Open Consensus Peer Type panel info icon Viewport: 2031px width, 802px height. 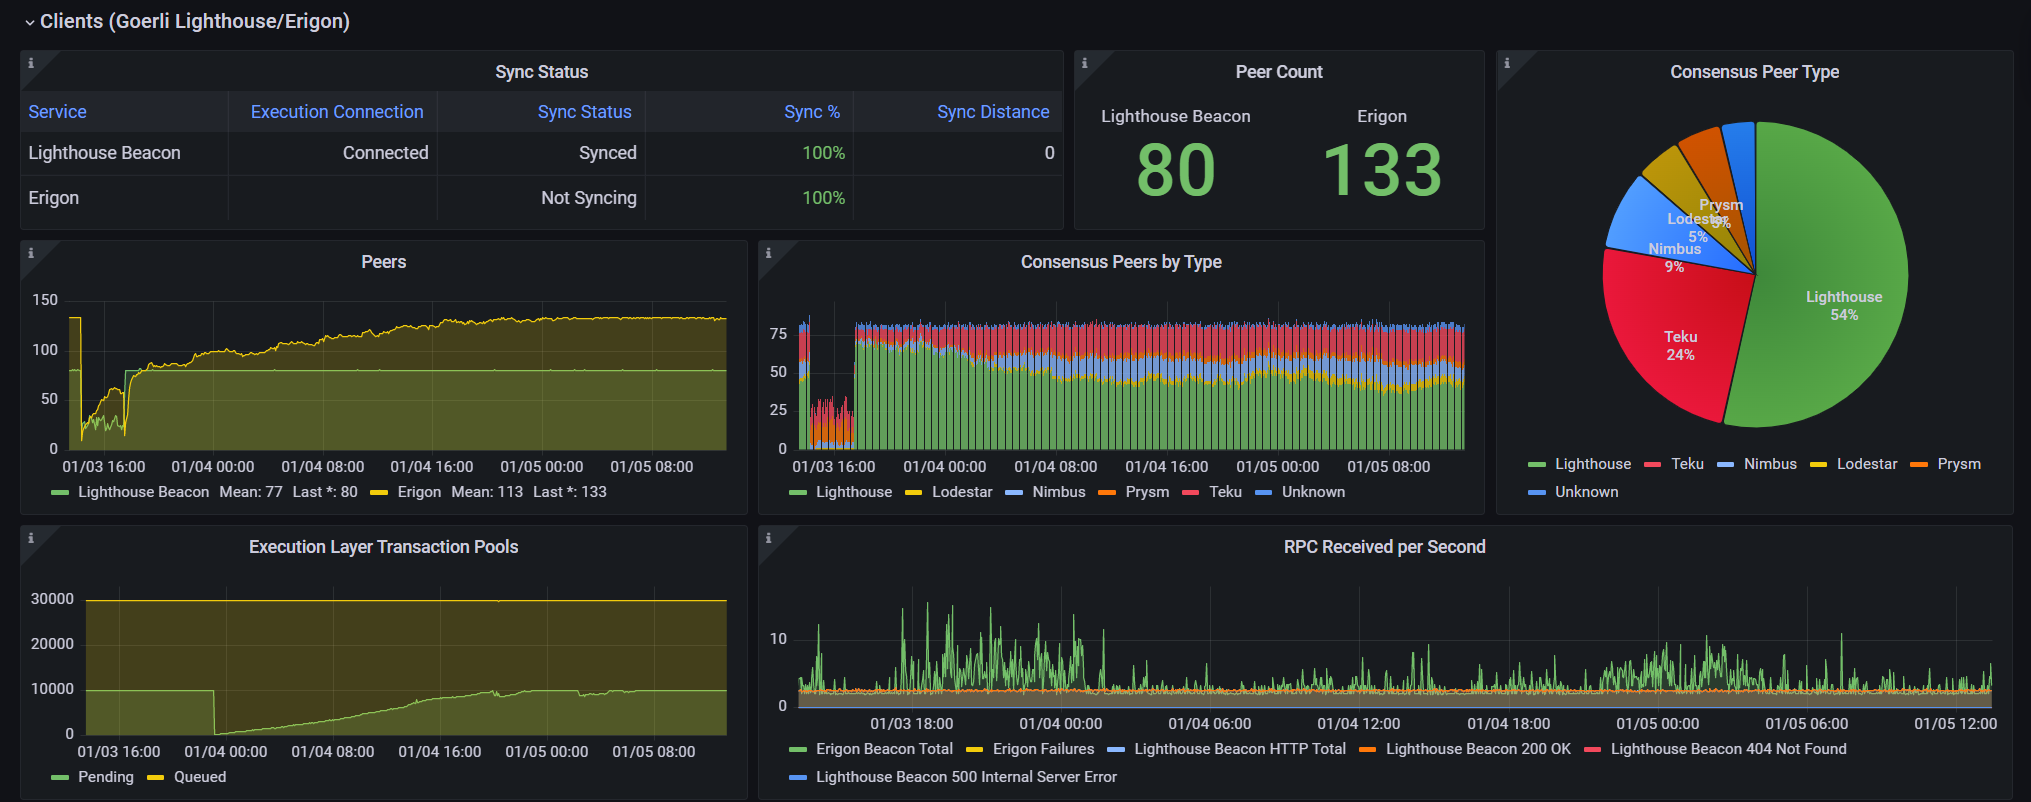click(1507, 63)
